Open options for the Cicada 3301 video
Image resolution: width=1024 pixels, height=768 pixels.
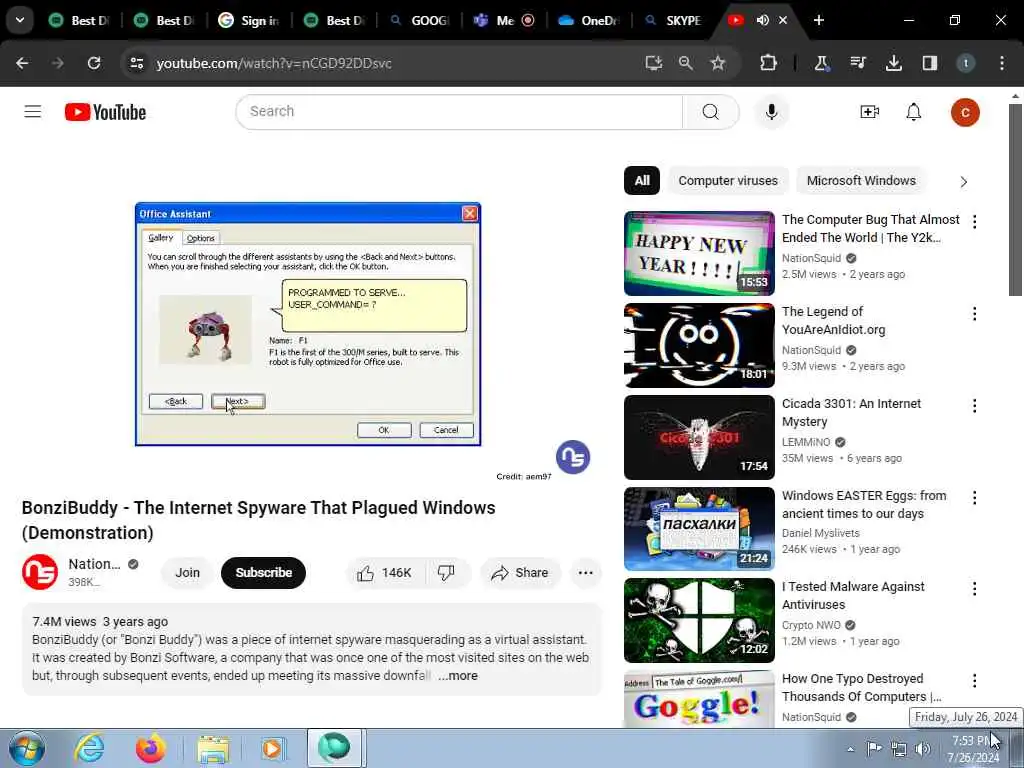point(974,406)
